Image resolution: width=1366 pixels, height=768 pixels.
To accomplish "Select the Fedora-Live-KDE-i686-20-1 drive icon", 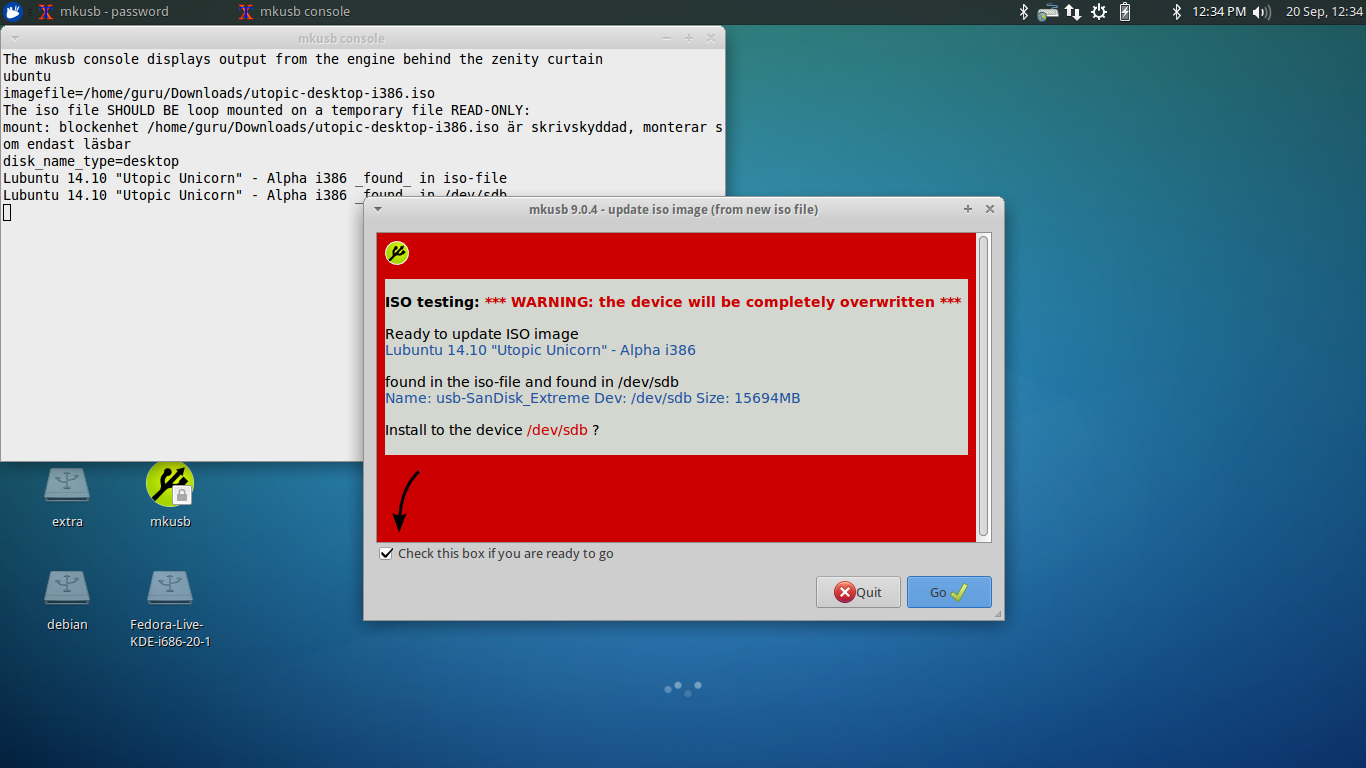I will tap(170, 587).
